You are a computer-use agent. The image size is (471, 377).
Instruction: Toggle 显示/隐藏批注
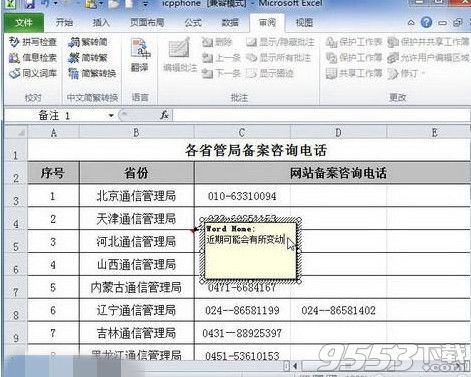[280, 42]
